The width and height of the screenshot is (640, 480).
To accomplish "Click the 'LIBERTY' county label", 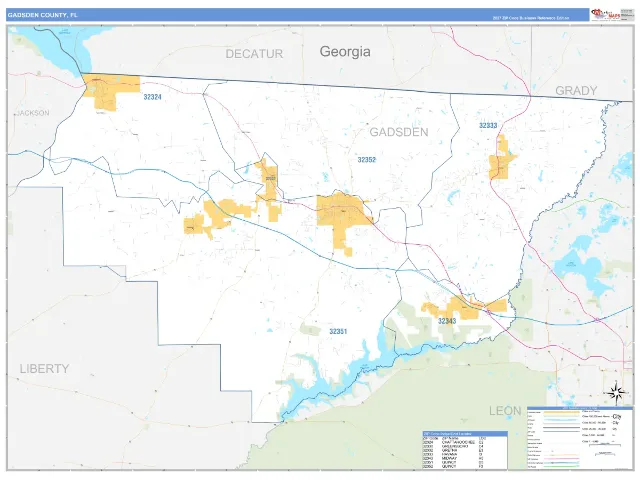I will click(x=44, y=369).
